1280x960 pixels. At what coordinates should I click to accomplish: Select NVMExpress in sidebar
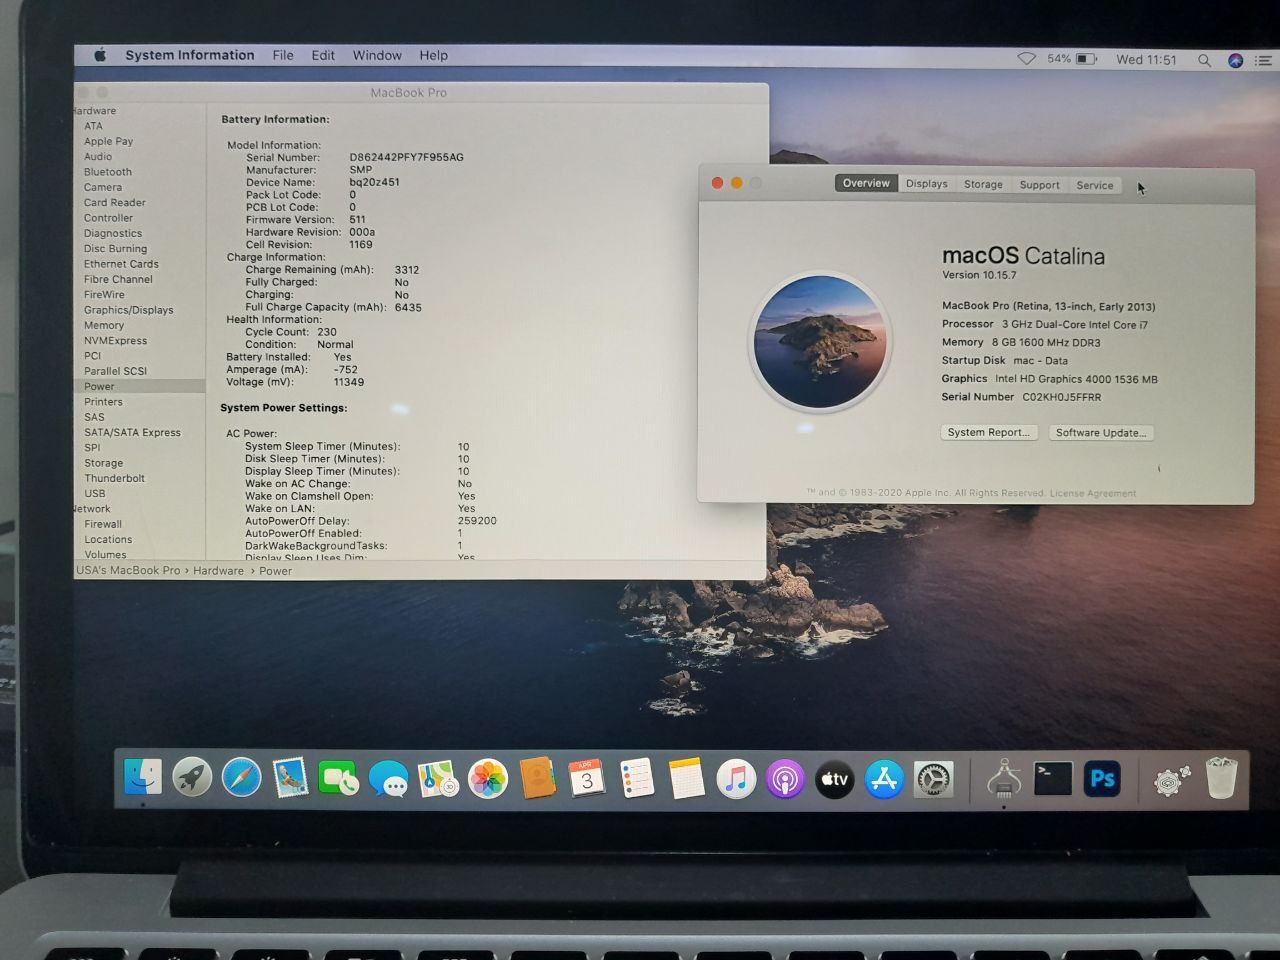pos(115,340)
